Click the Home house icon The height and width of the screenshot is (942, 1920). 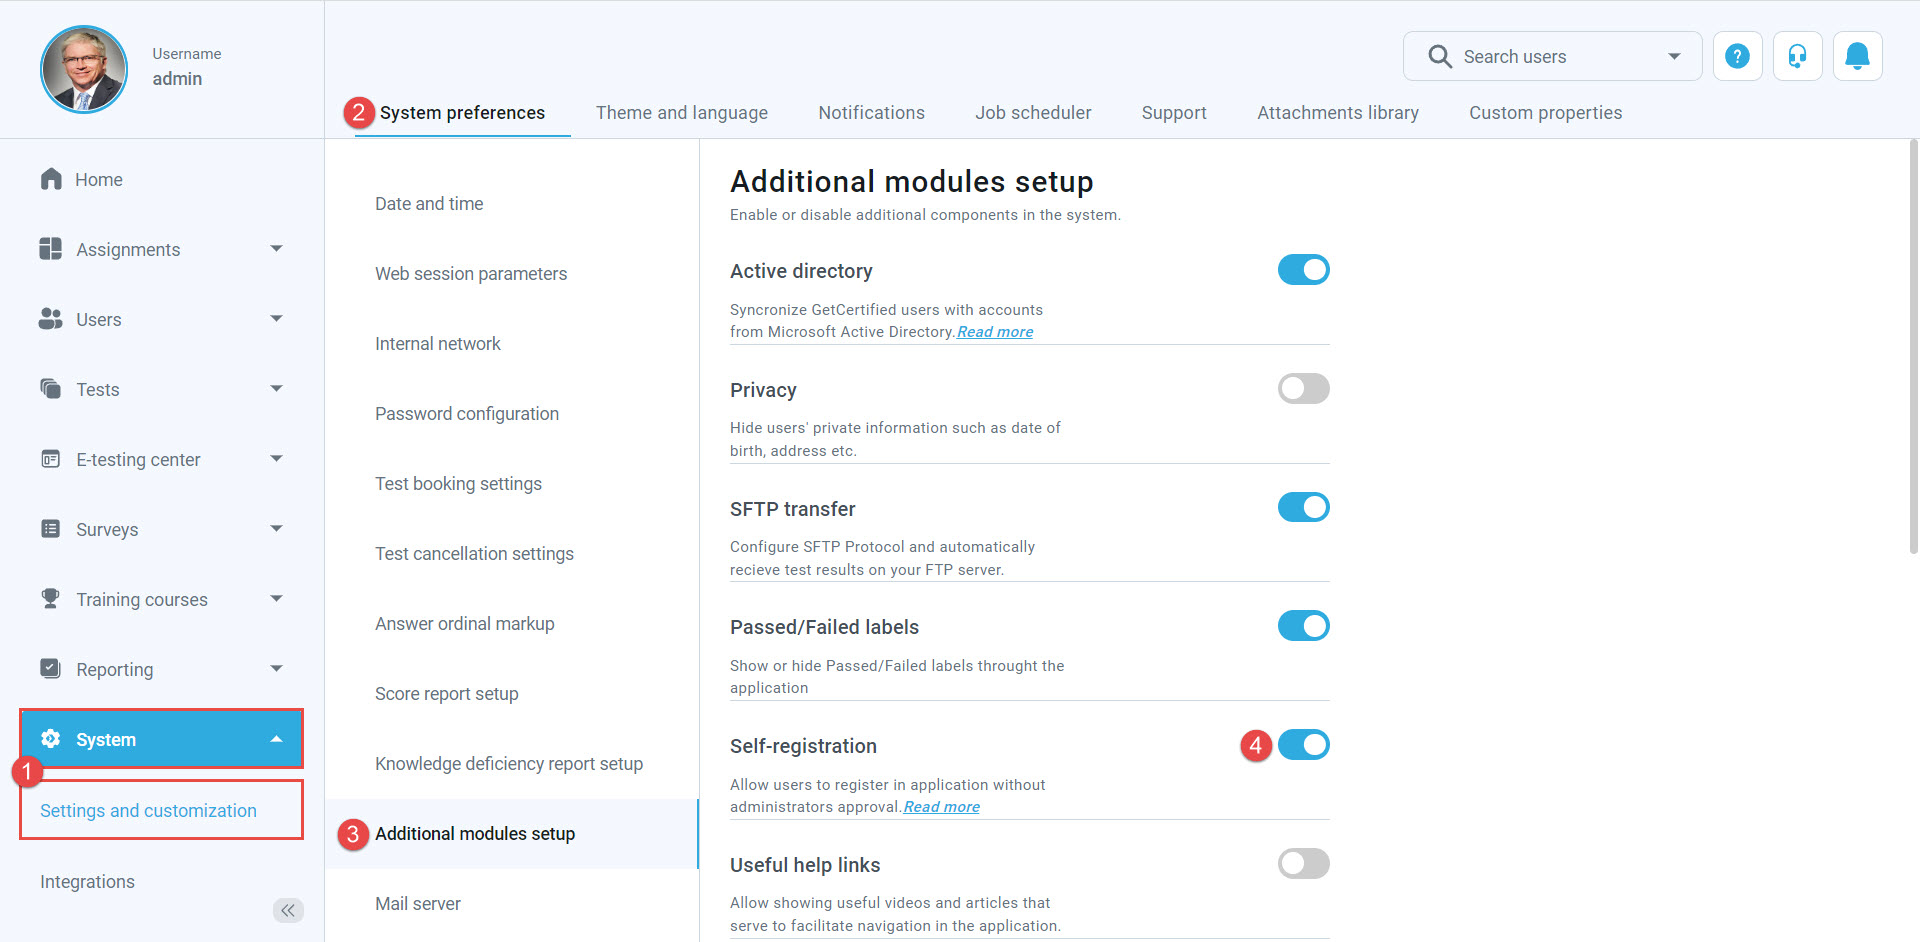click(51, 179)
